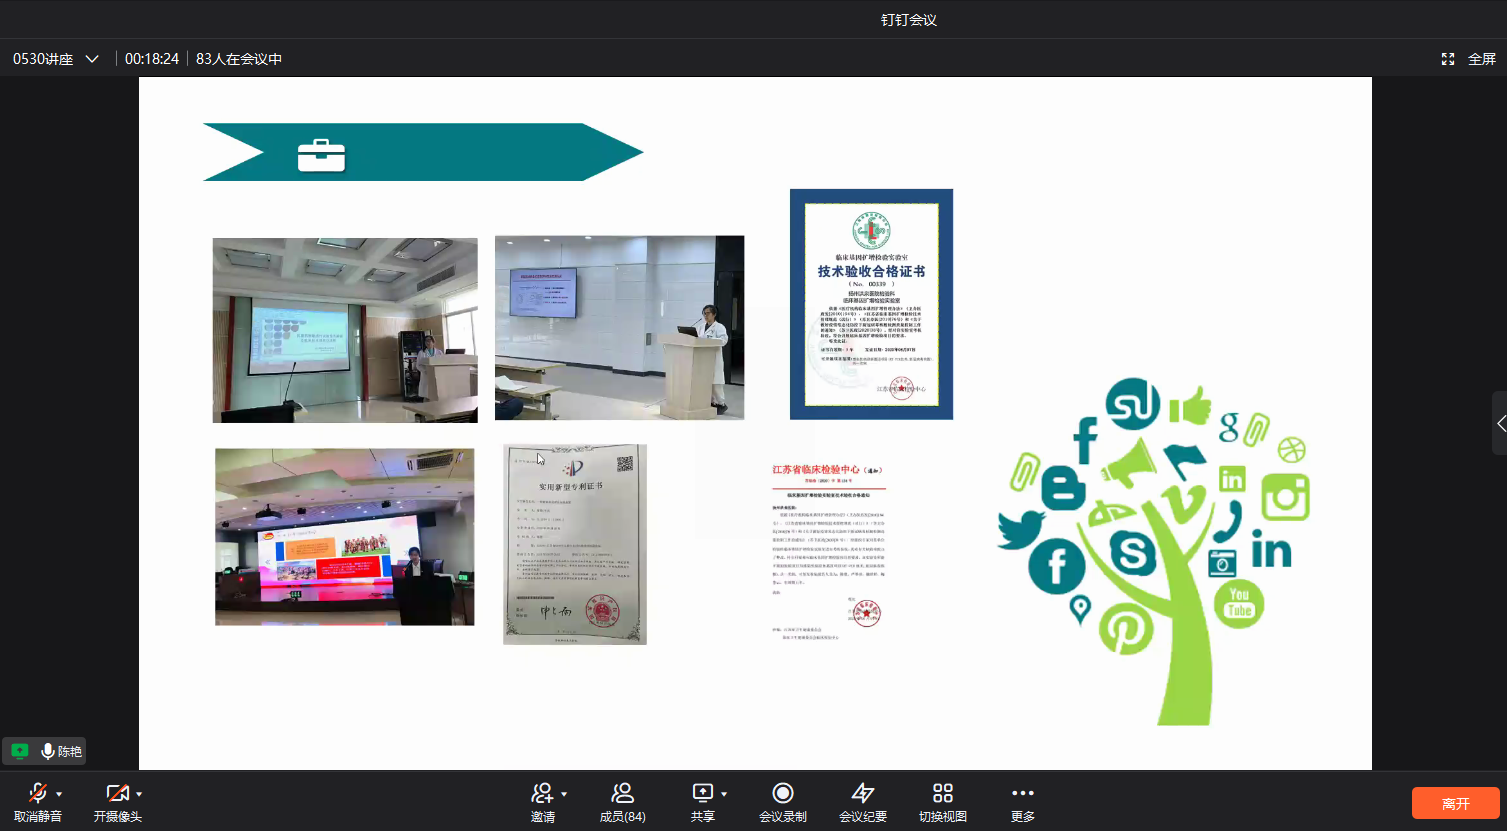Click the 技术验收合格证书 certificate image

pos(871,304)
